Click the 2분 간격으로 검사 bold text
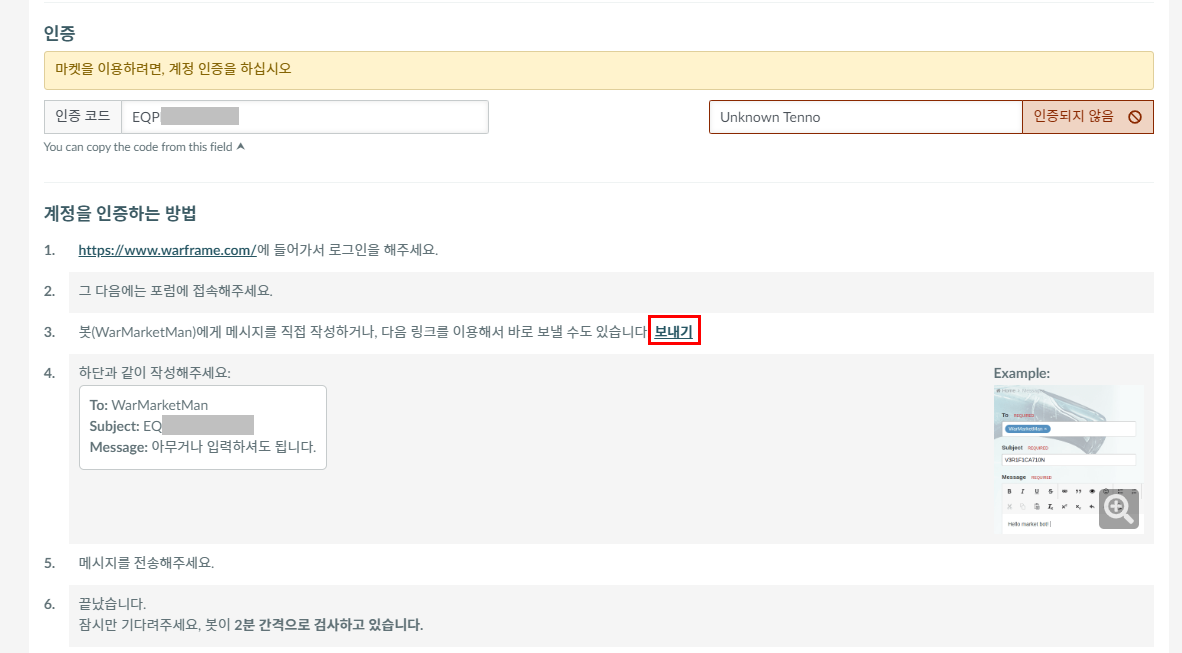 [329, 624]
